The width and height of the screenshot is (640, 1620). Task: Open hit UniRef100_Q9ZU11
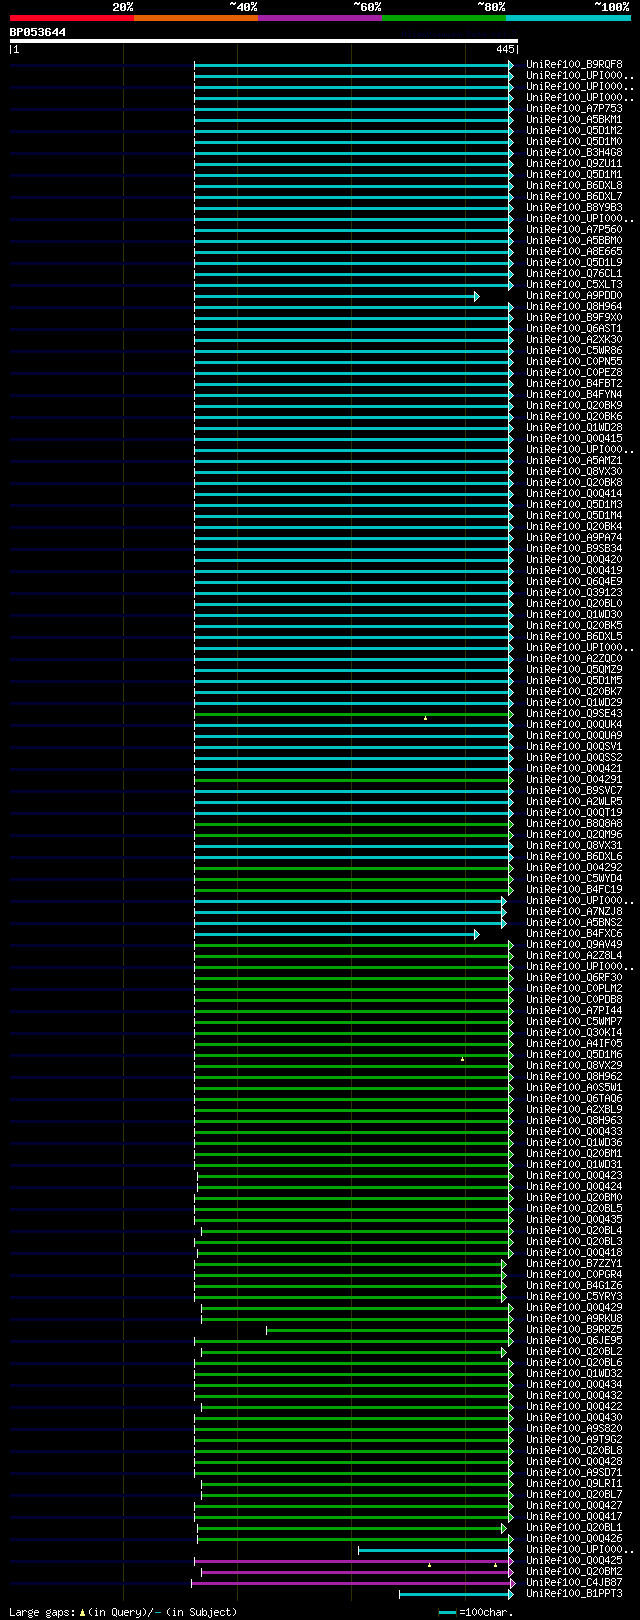pos(574,163)
